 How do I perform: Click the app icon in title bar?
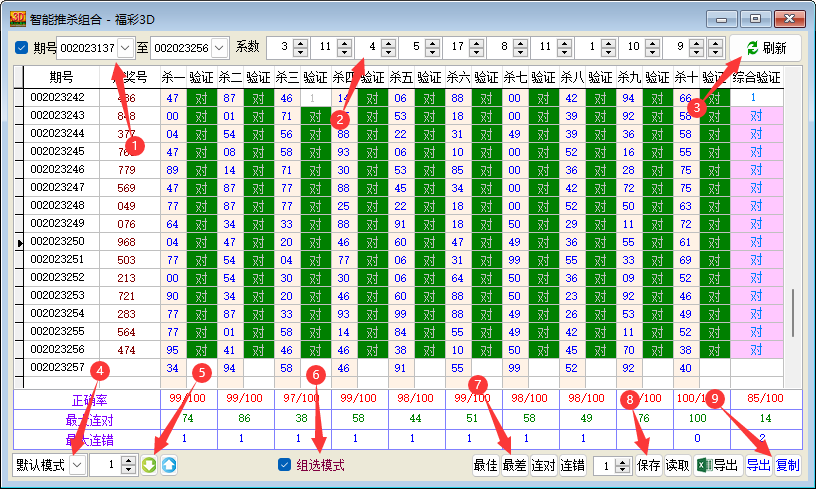(x=16, y=18)
